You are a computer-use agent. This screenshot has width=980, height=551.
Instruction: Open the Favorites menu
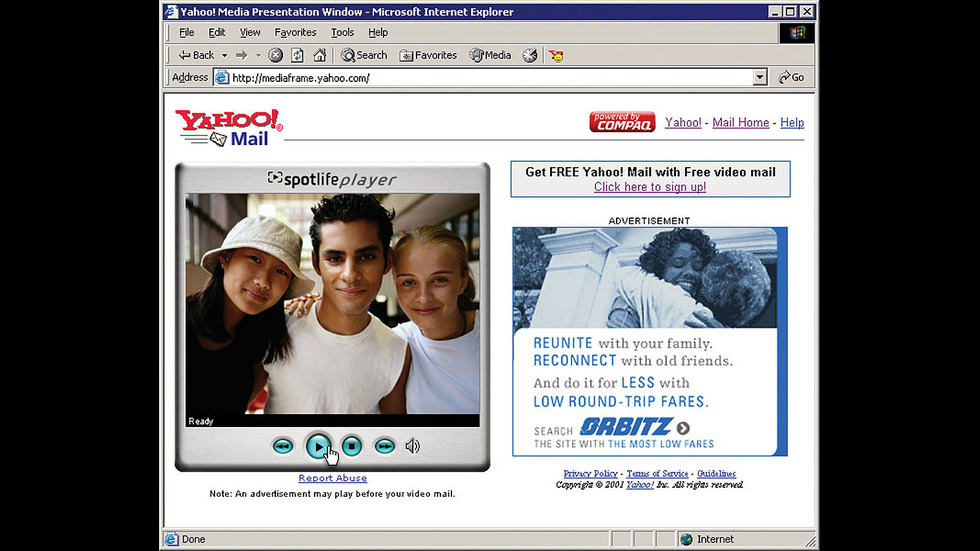[295, 33]
